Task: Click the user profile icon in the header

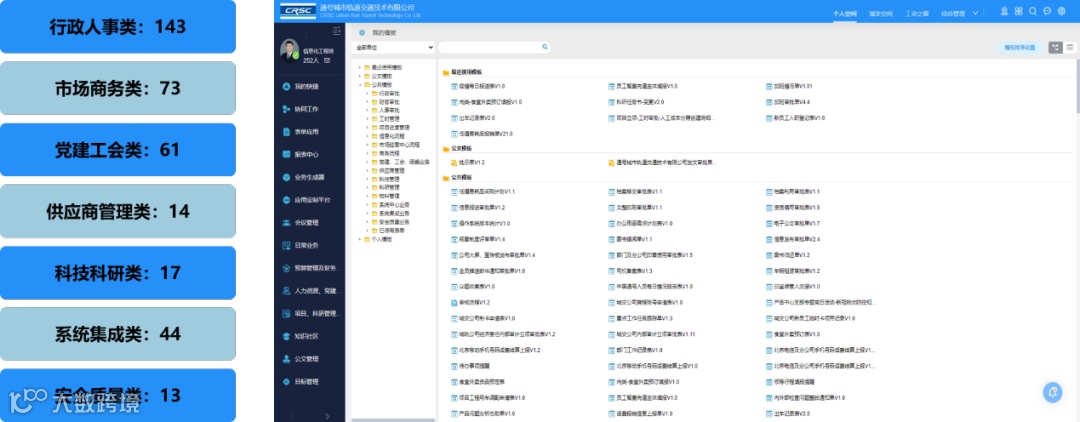Action: pyautogui.click(x=1004, y=11)
